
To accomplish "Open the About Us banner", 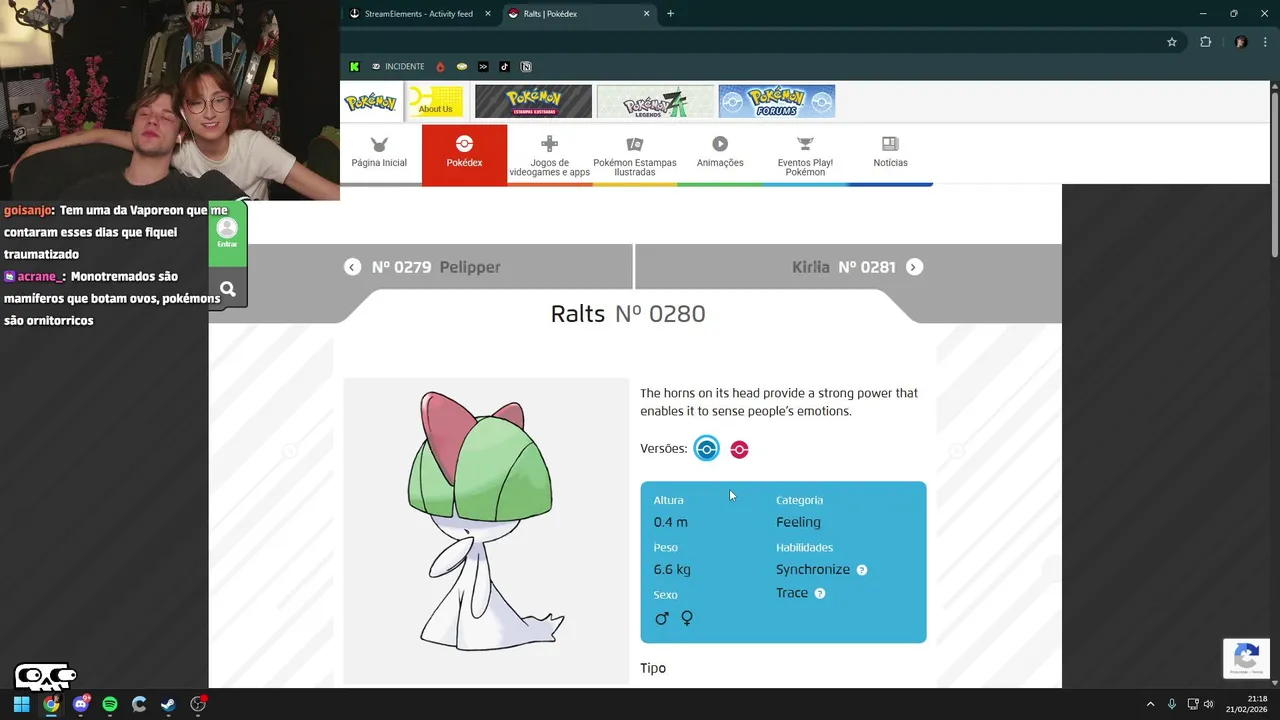I will click(x=436, y=101).
